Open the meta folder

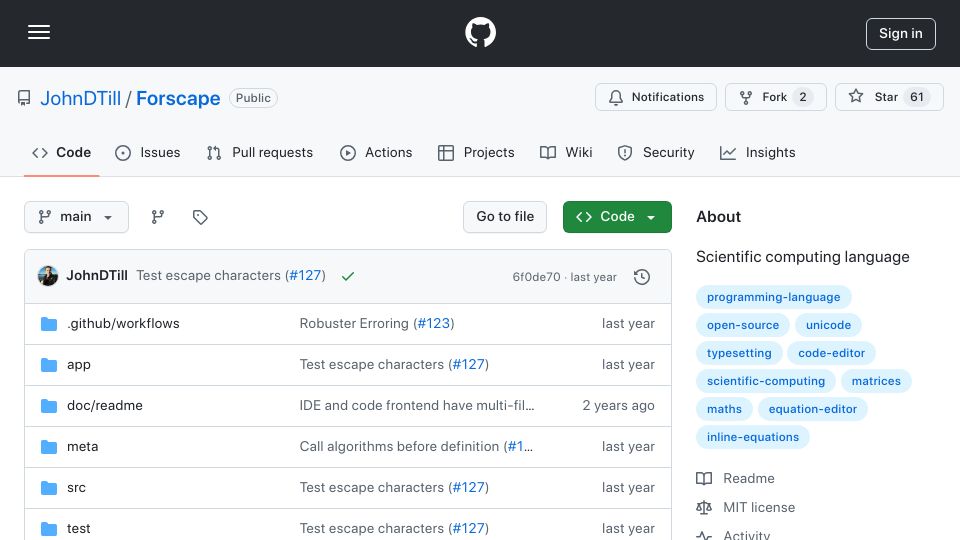[82, 446]
